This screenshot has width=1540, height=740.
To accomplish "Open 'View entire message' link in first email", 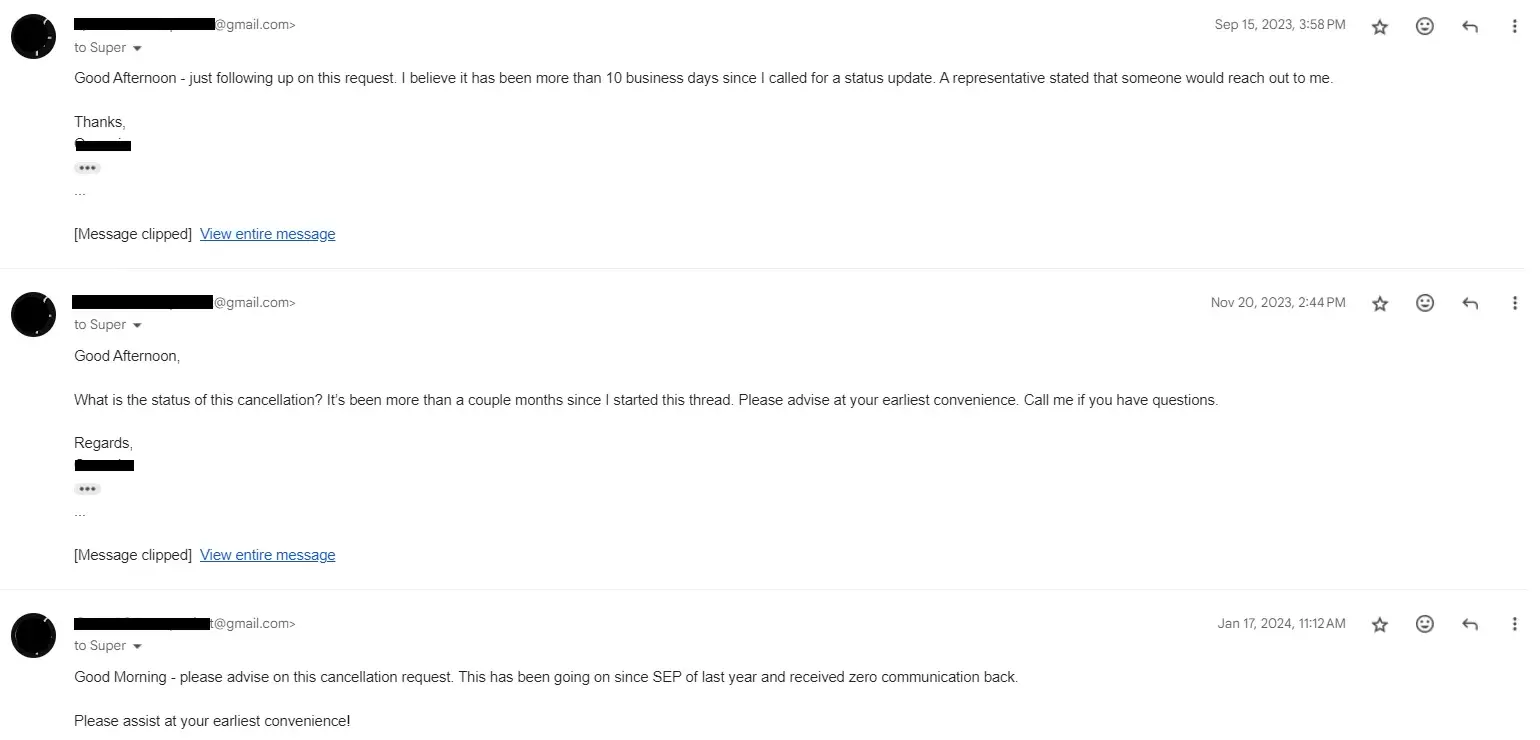I will (x=267, y=234).
